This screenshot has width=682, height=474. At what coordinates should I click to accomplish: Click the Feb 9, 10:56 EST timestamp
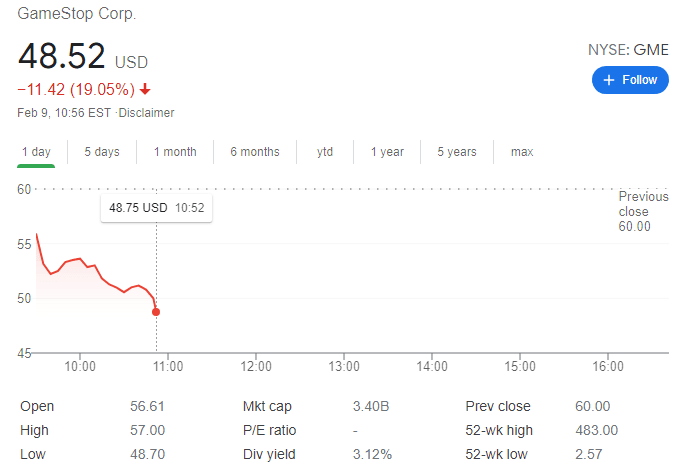pos(64,113)
